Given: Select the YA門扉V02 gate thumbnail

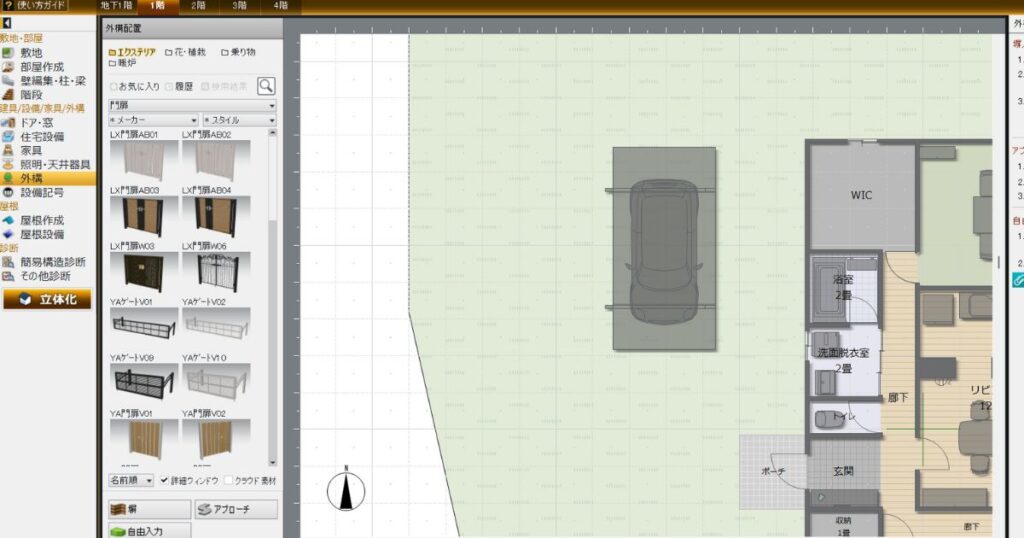Looking at the screenshot, I should point(216,439).
